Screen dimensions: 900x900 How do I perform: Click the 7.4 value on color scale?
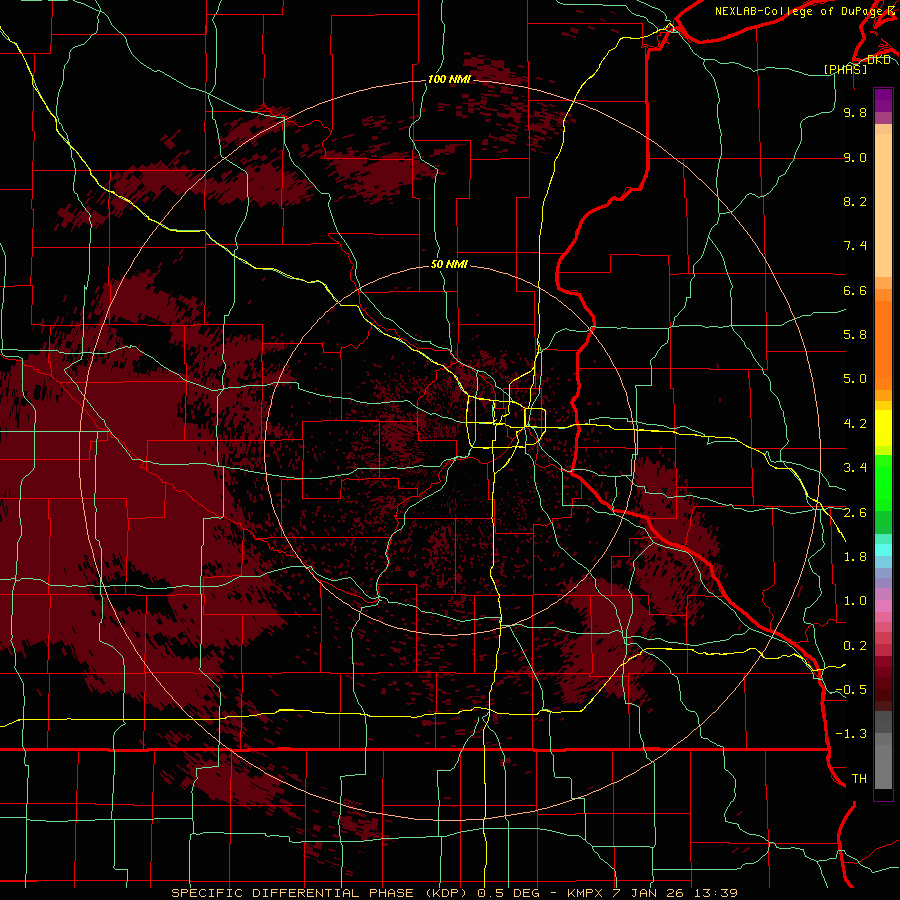point(855,246)
